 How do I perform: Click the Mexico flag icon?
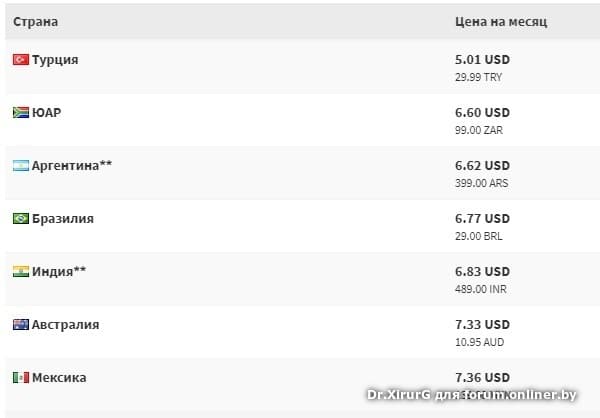21,377
